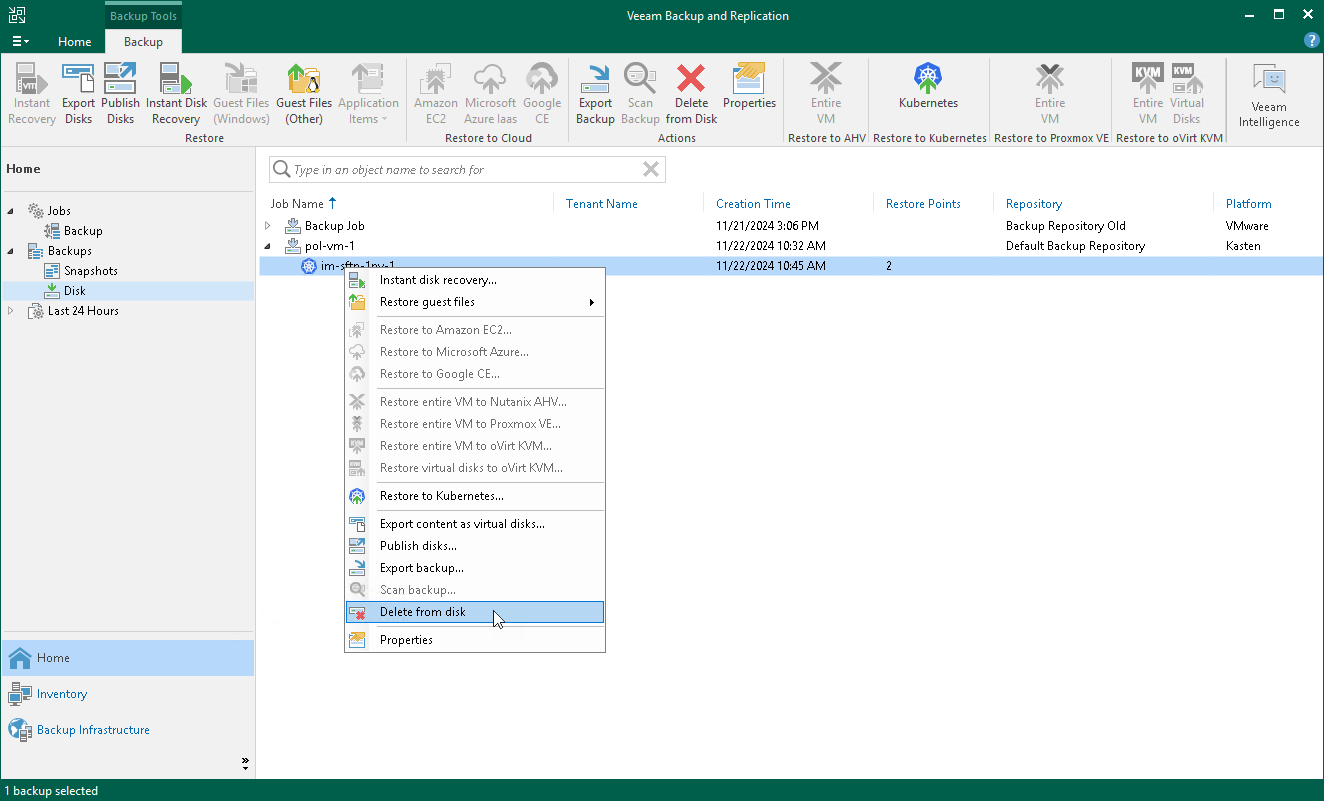This screenshot has width=1324, height=801.
Task: Switch to Inventory view
Action: (x=127, y=694)
